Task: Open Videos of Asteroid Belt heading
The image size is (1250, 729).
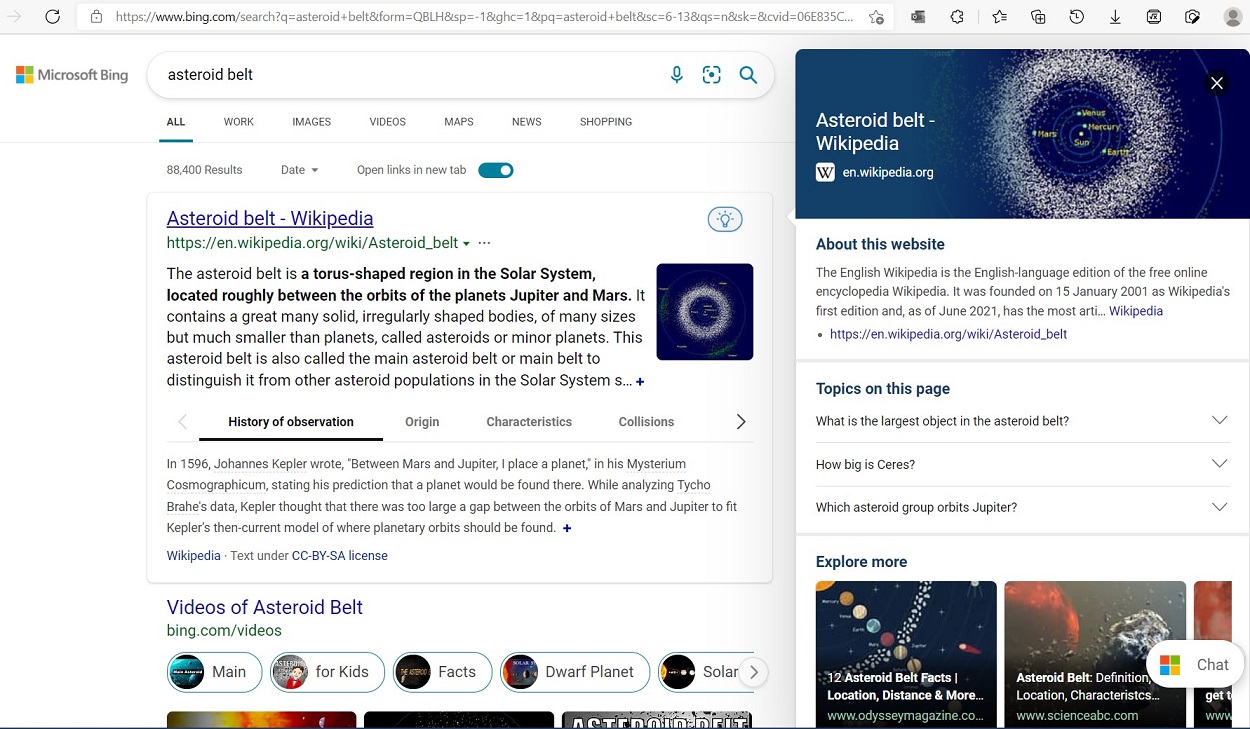Action: [264, 607]
